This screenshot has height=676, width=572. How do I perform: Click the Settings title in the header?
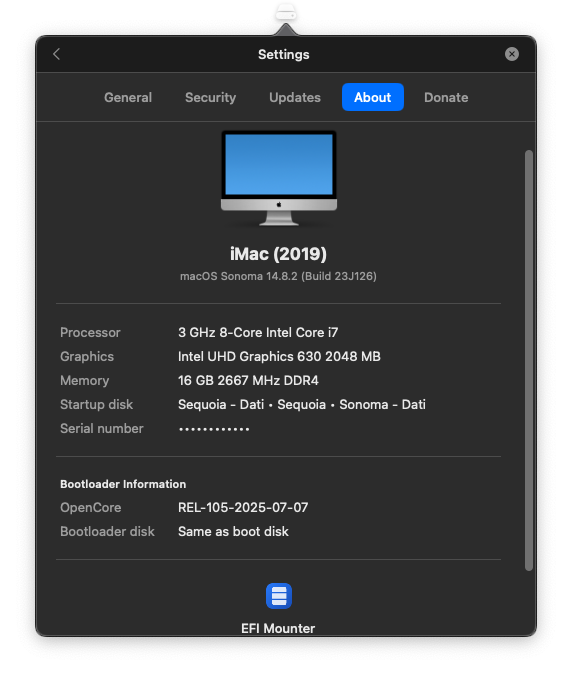click(284, 54)
